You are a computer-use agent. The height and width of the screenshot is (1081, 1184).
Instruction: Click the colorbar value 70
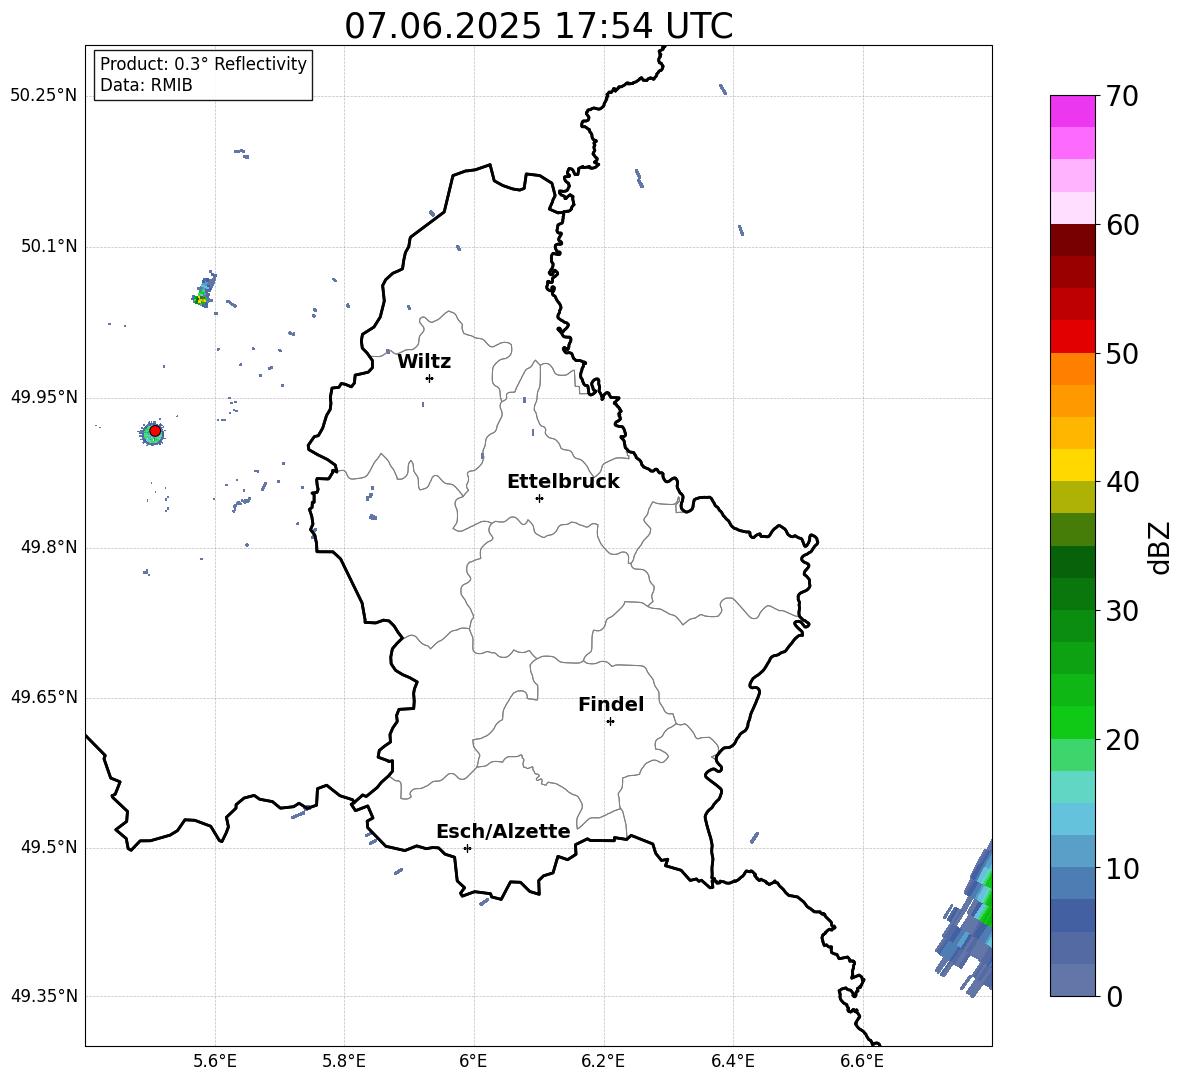coord(1122,96)
